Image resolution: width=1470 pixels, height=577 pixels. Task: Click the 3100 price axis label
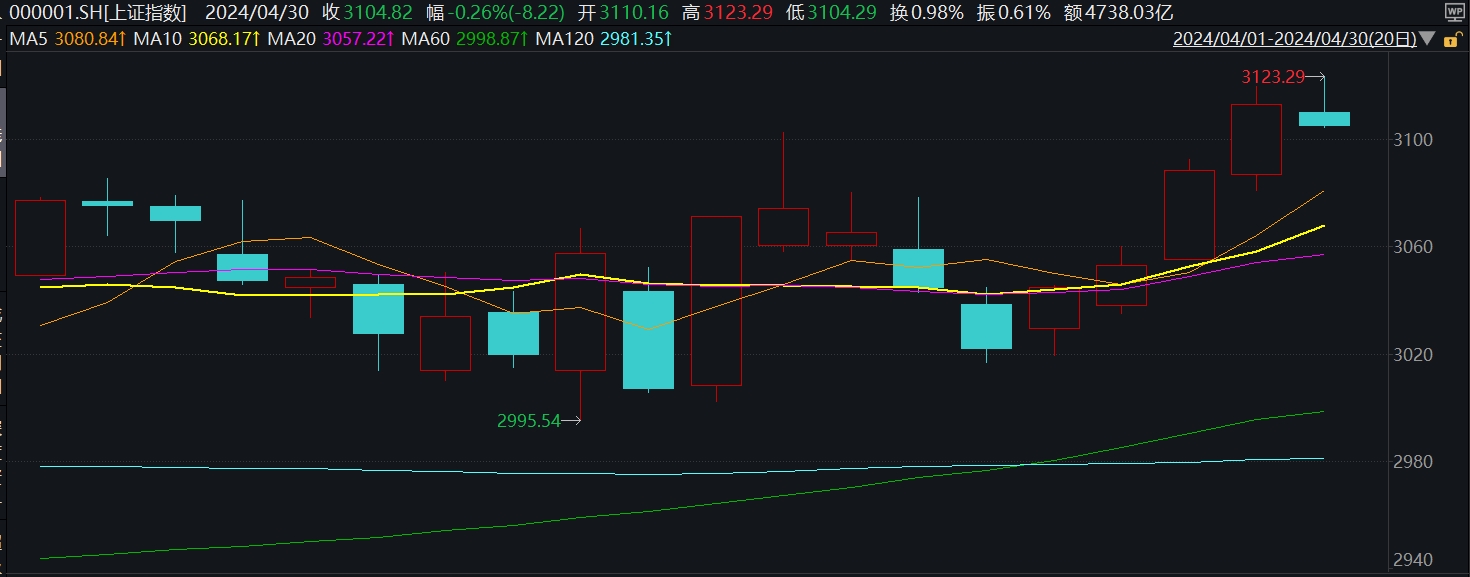pos(1412,140)
